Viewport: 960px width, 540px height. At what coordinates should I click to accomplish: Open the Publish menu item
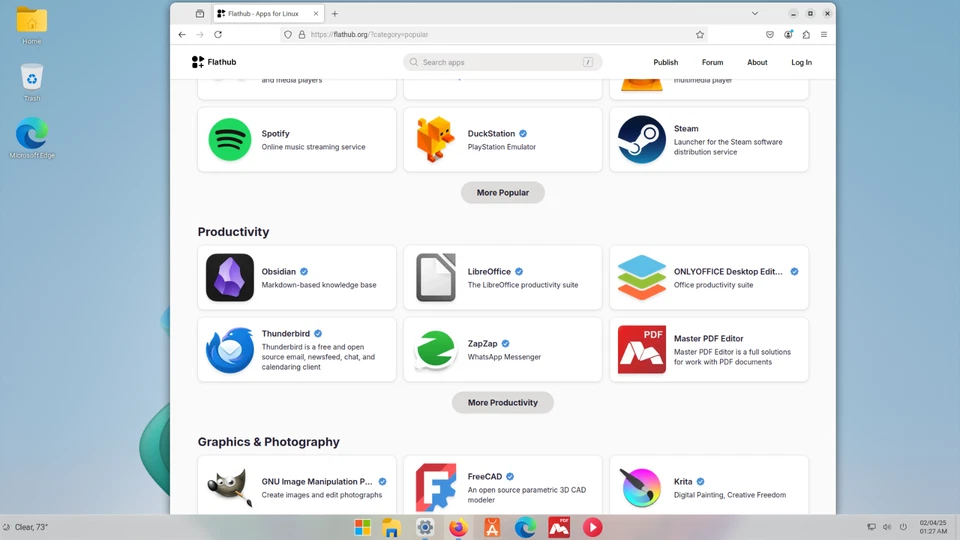coord(666,62)
